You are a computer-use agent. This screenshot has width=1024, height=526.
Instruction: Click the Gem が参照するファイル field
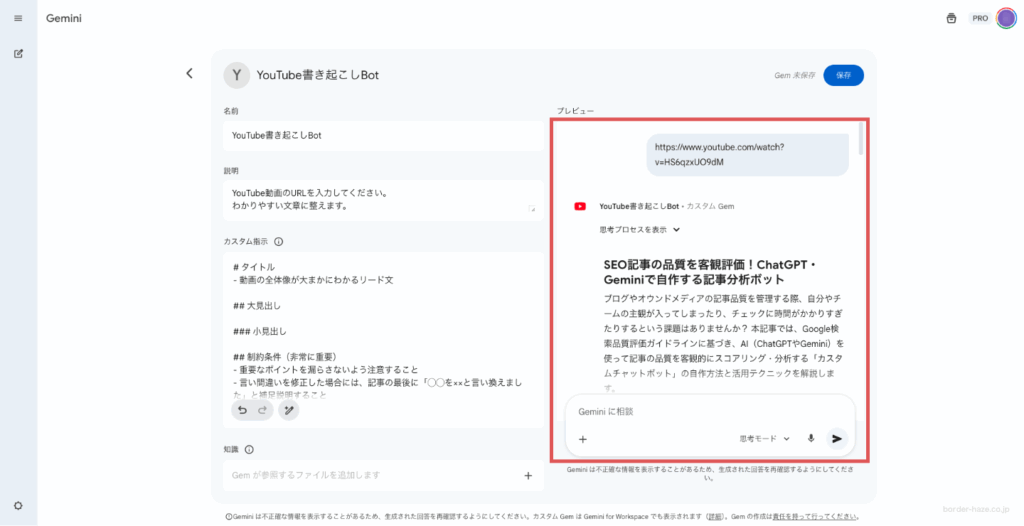(x=383, y=476)
